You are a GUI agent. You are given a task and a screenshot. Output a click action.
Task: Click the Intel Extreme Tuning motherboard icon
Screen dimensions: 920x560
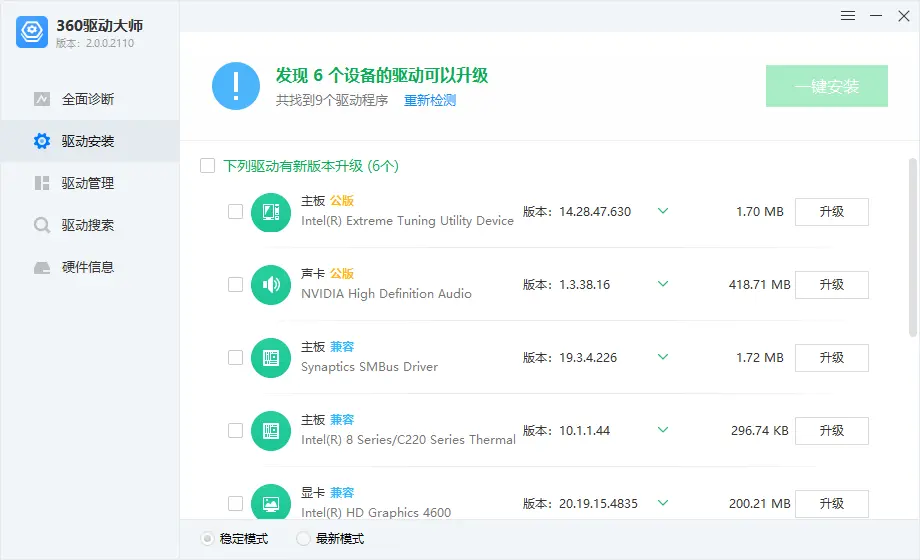pyautogui.click(x=270, y=212)
